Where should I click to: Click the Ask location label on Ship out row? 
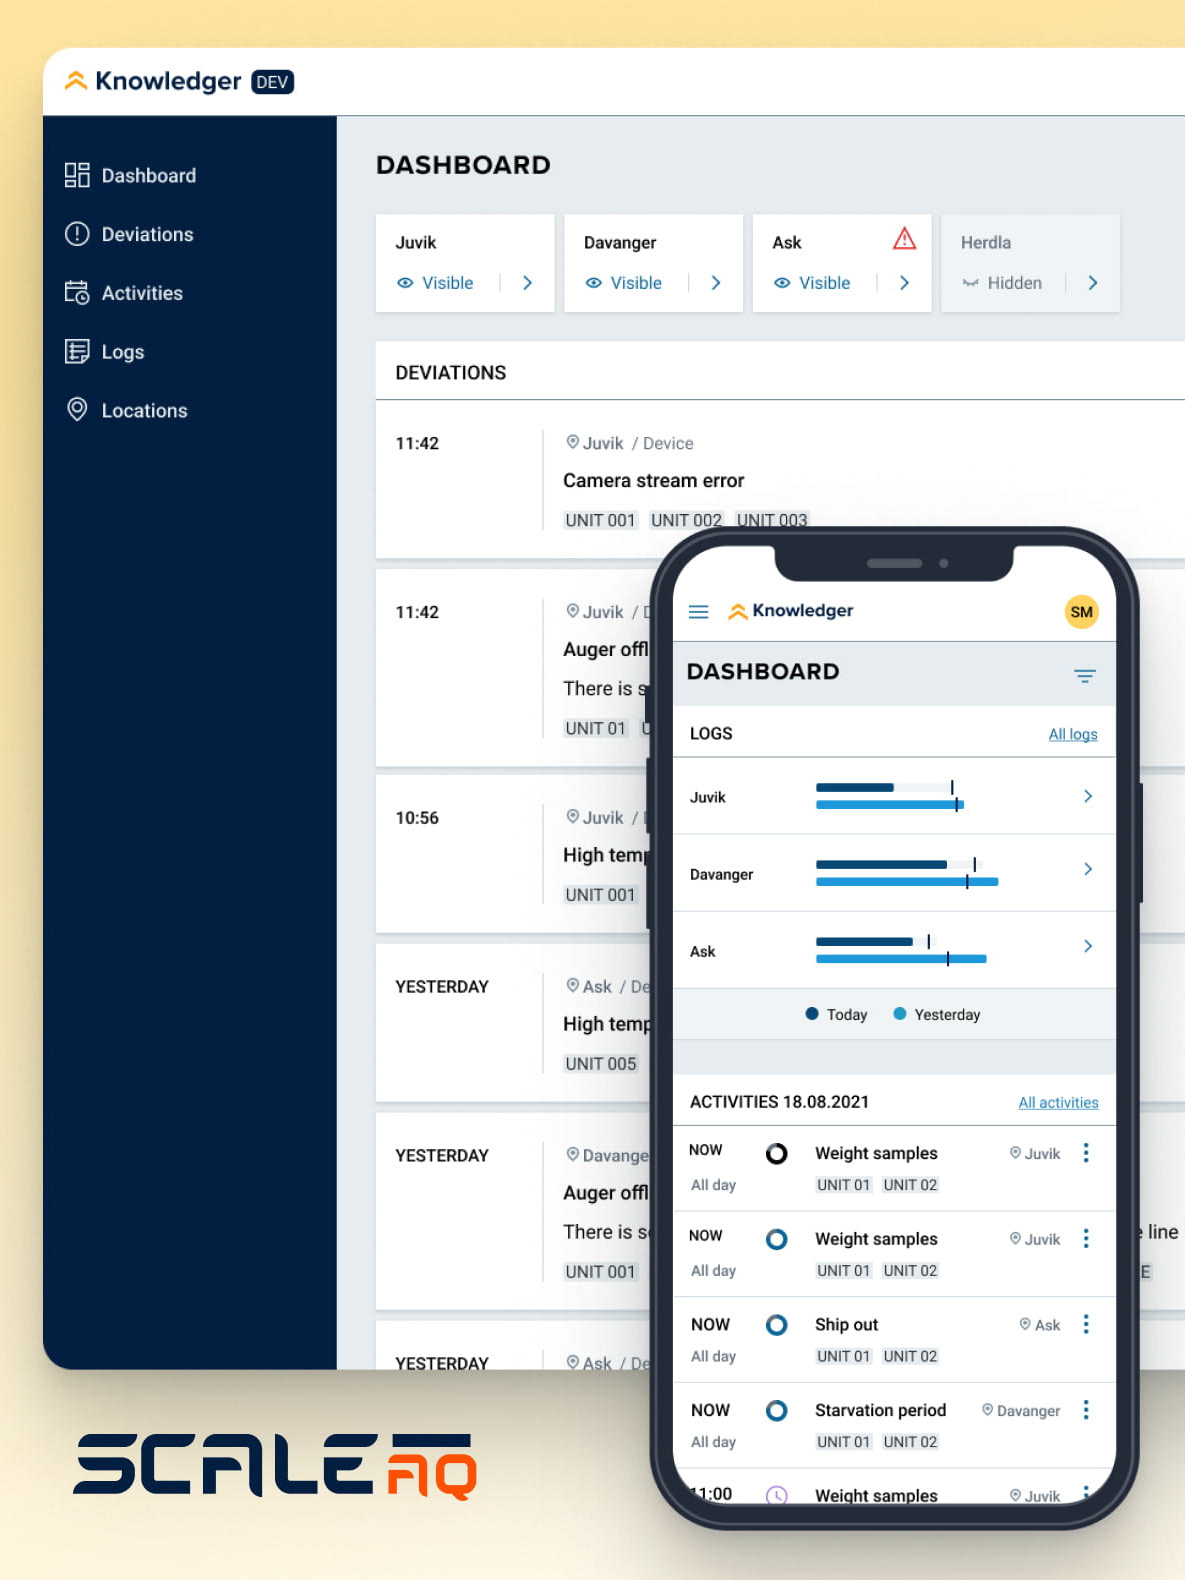tap(1040, 1325)
